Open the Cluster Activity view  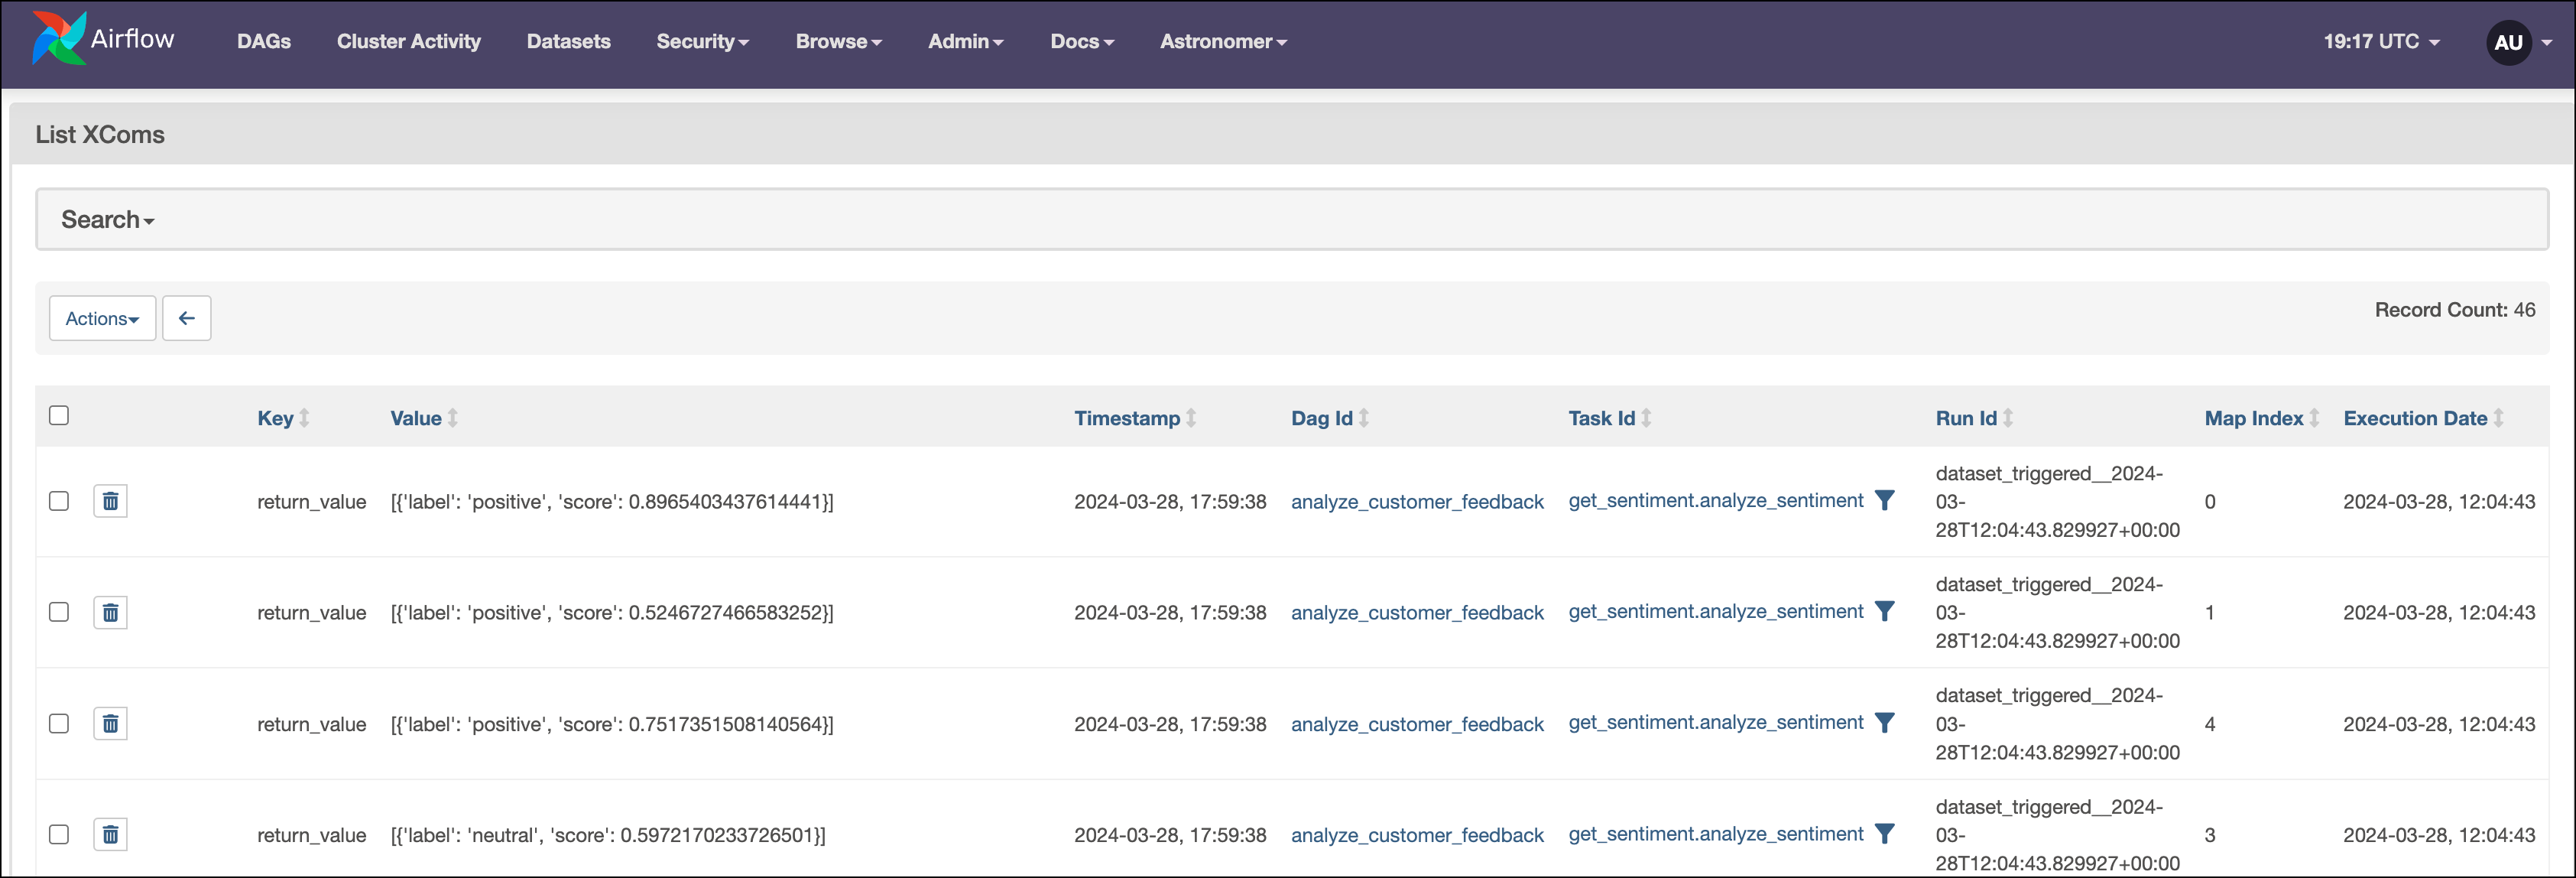click(x=409, y=42)
